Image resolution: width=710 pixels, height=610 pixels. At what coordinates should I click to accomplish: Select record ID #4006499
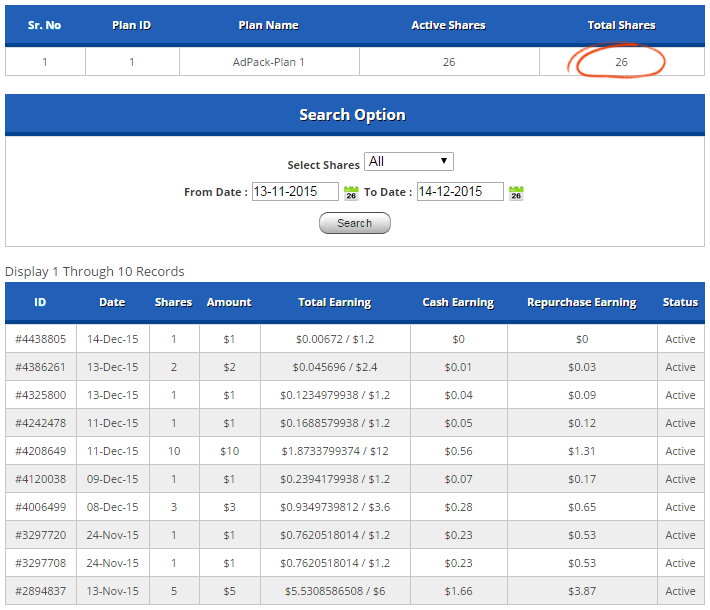(41, 507)
